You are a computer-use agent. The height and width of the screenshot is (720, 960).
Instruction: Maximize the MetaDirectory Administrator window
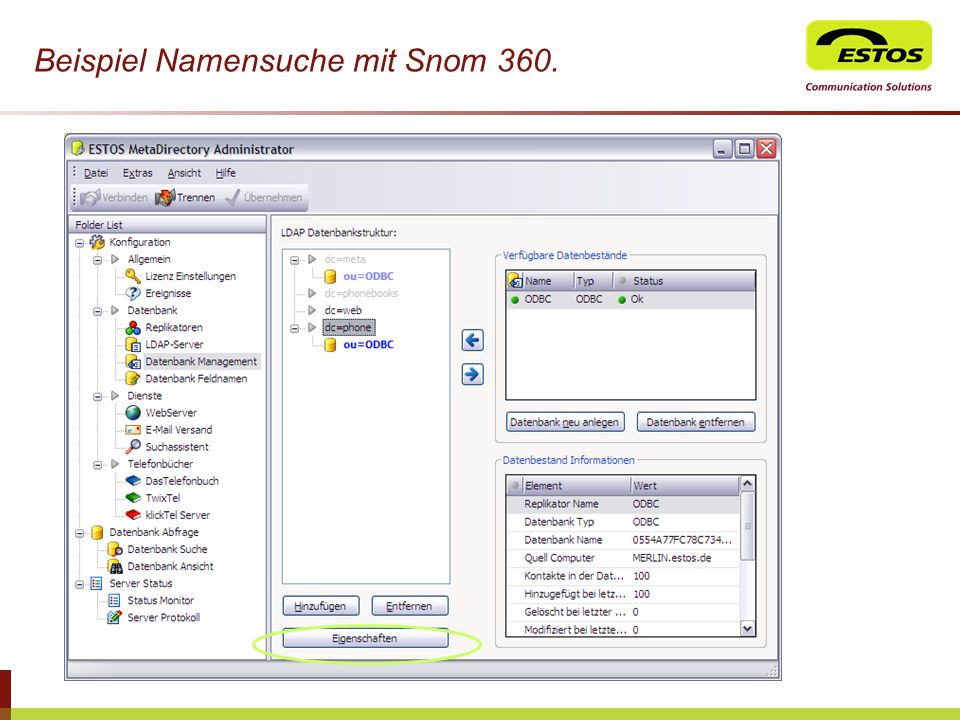pyautogui.click(x=744, y=148)
